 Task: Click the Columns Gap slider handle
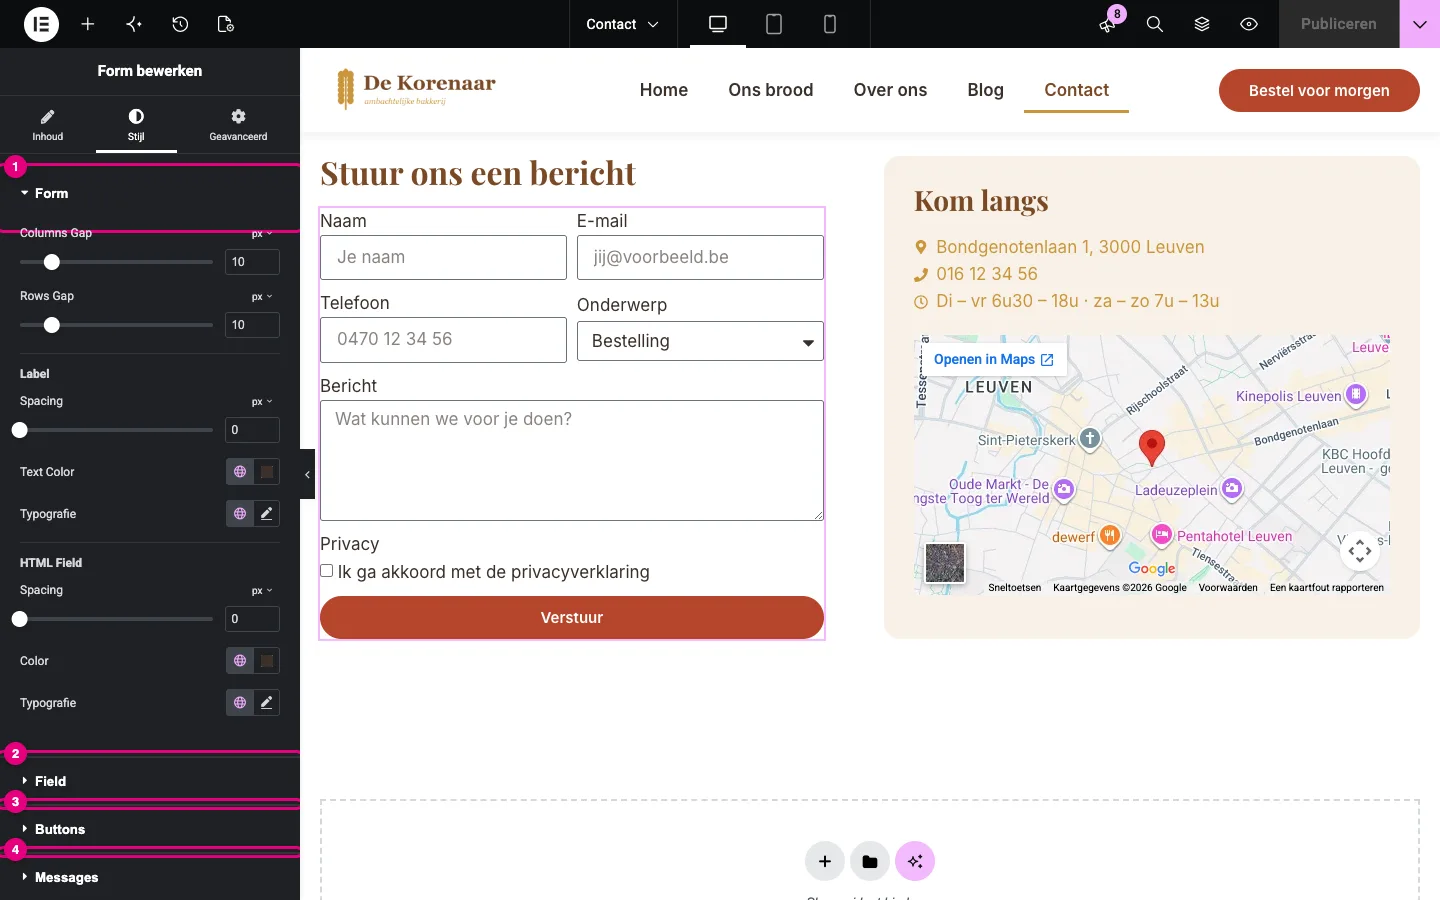pyautogui.click(x=52, y=262)
